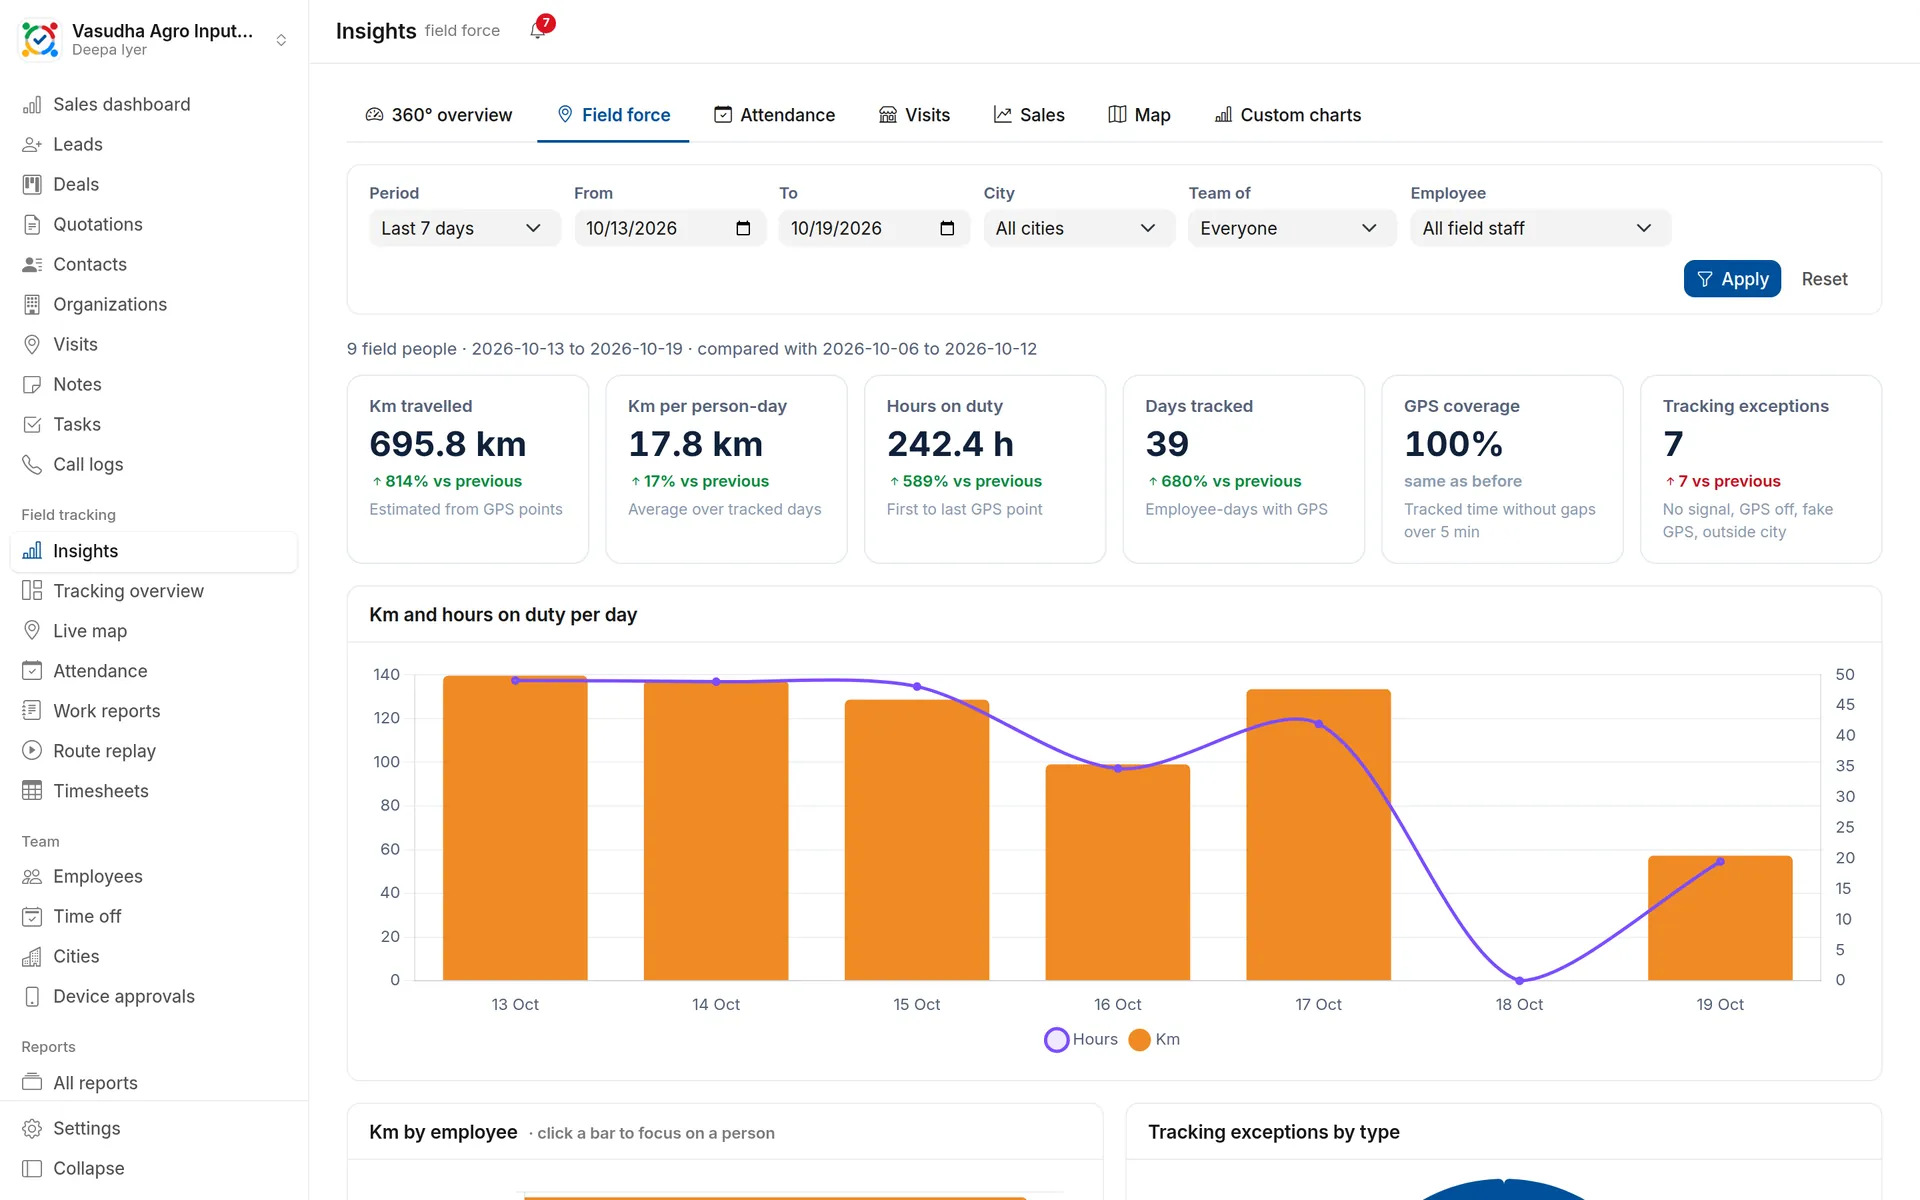The width and height of the screenshot is (1920, 1200).
Task: Click the Vasudha Agro company logo
Action: pos(40,40)
